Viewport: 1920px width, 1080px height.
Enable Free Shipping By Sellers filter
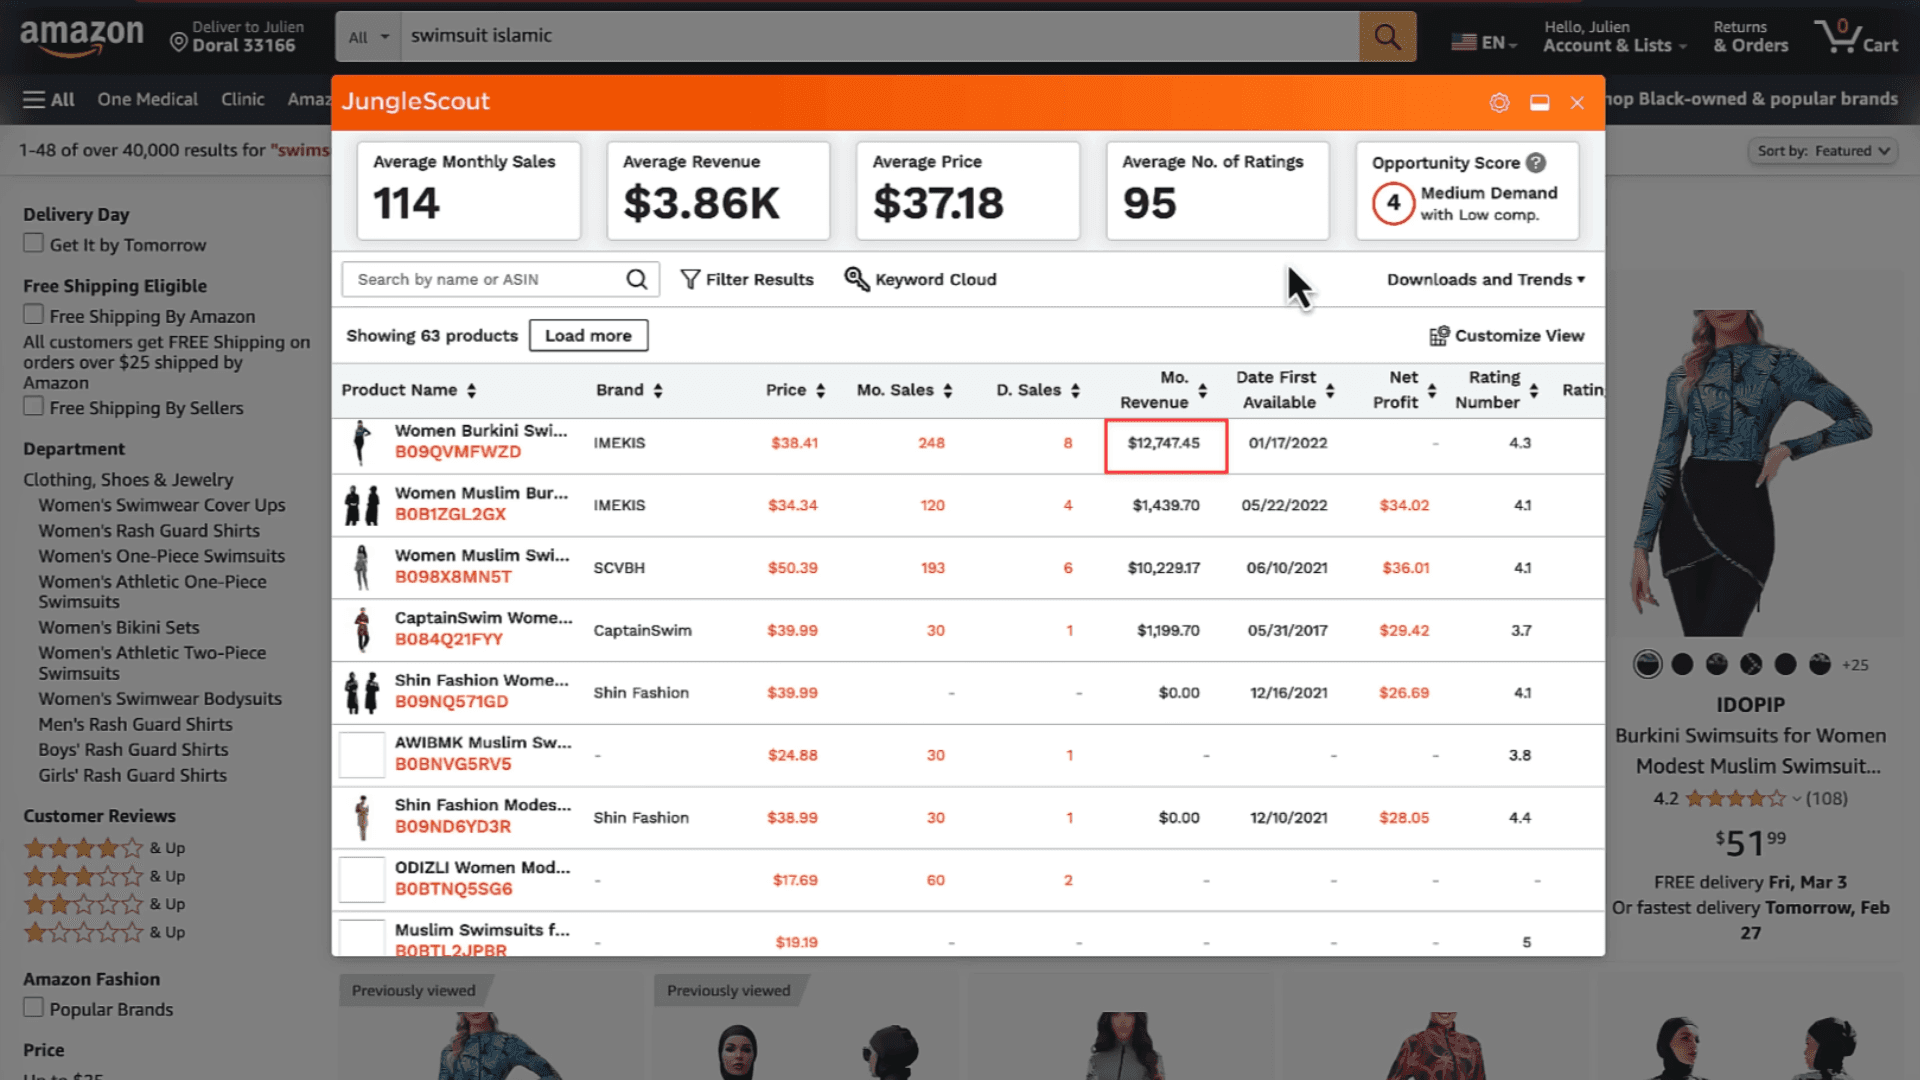(x=34, y=406)
